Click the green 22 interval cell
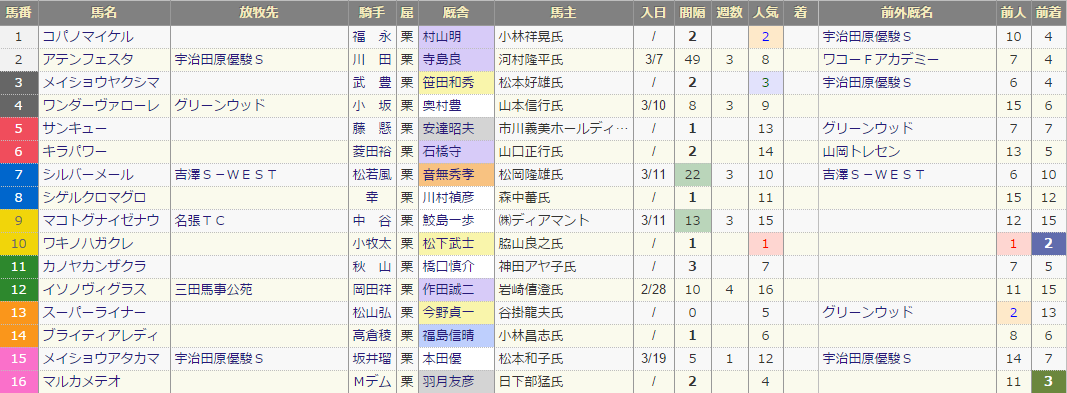Screen dimensions: 1067x393 pos(693,175)
